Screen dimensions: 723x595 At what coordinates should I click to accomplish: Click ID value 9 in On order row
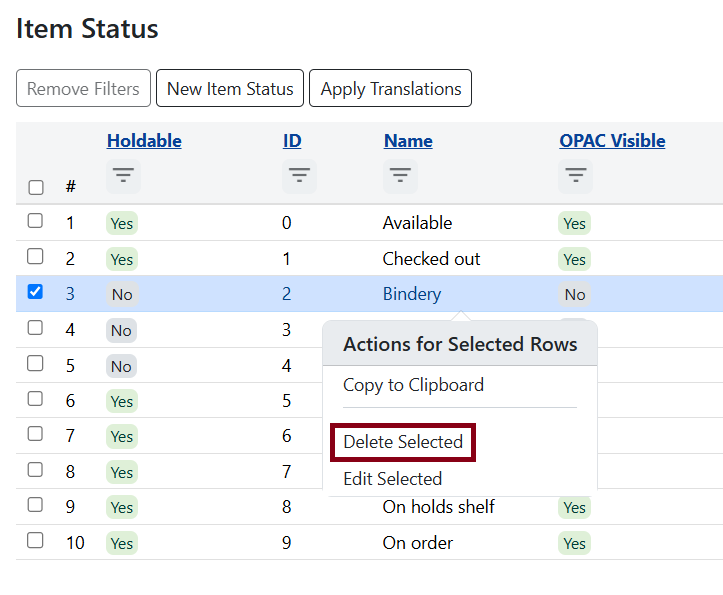pyautogui.click(x=287, y=543)
